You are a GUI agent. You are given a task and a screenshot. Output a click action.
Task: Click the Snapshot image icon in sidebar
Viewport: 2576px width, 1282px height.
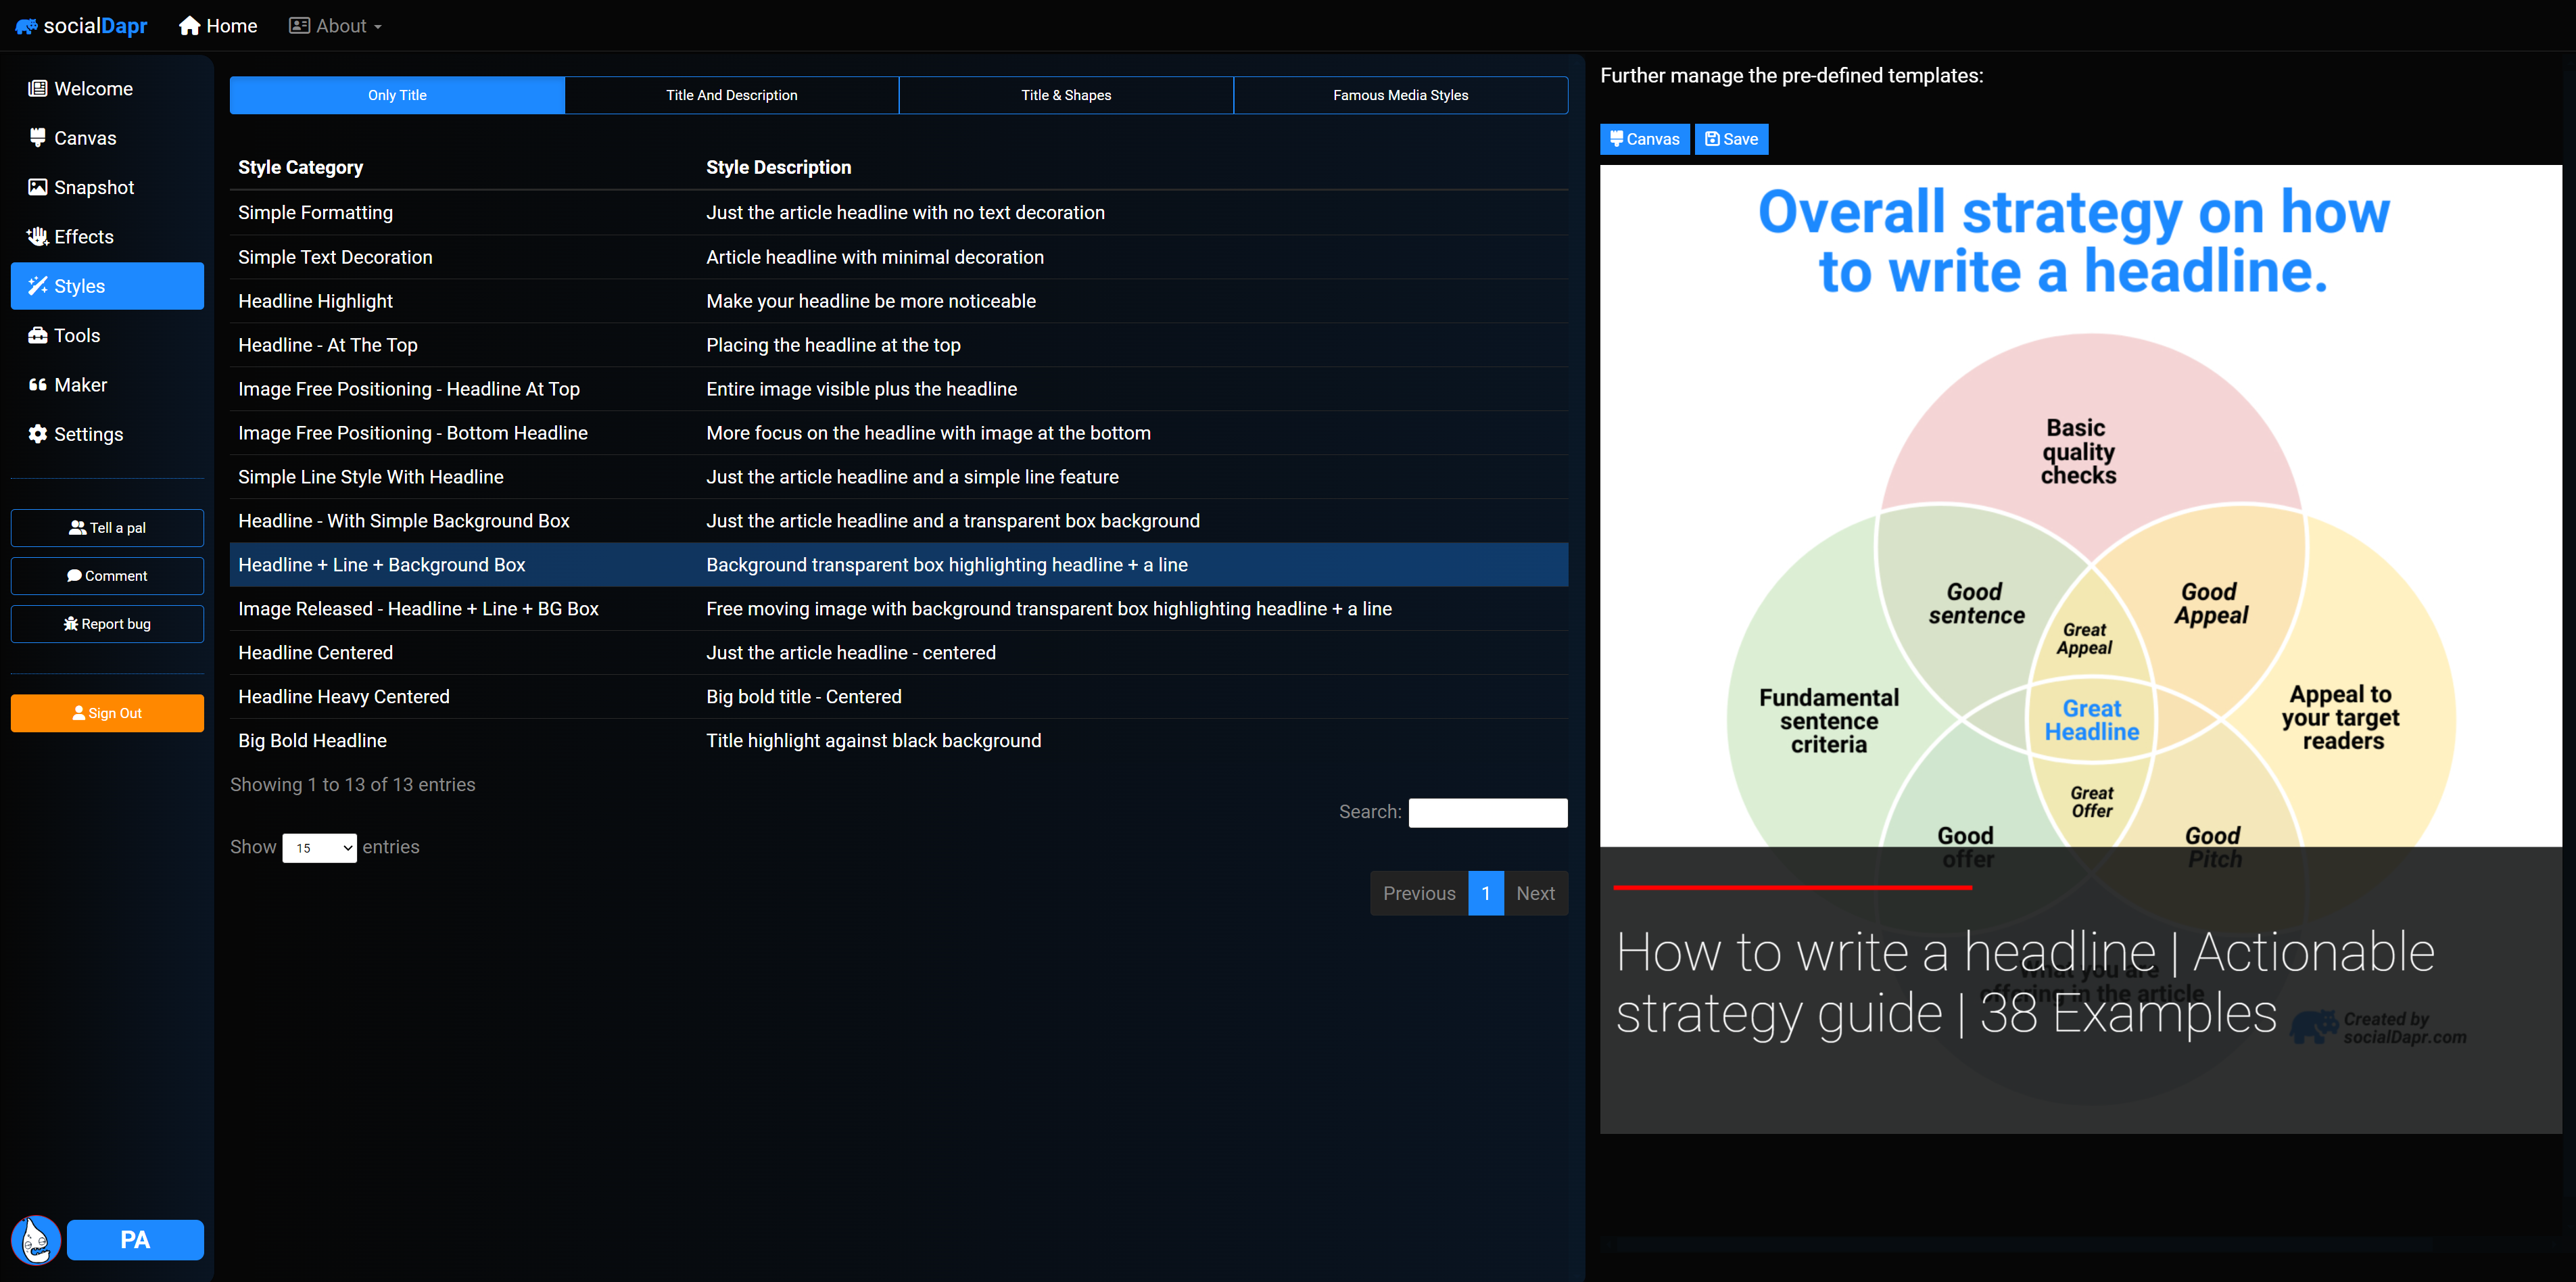(38, 187)
